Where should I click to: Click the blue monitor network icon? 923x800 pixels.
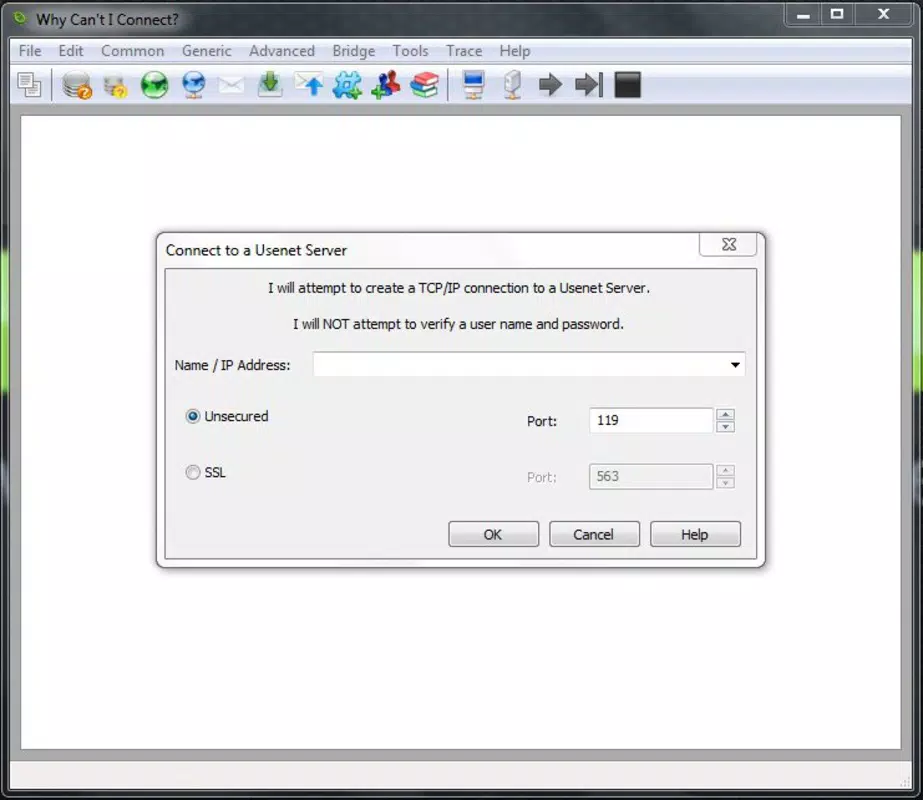[x=474, y=85]
